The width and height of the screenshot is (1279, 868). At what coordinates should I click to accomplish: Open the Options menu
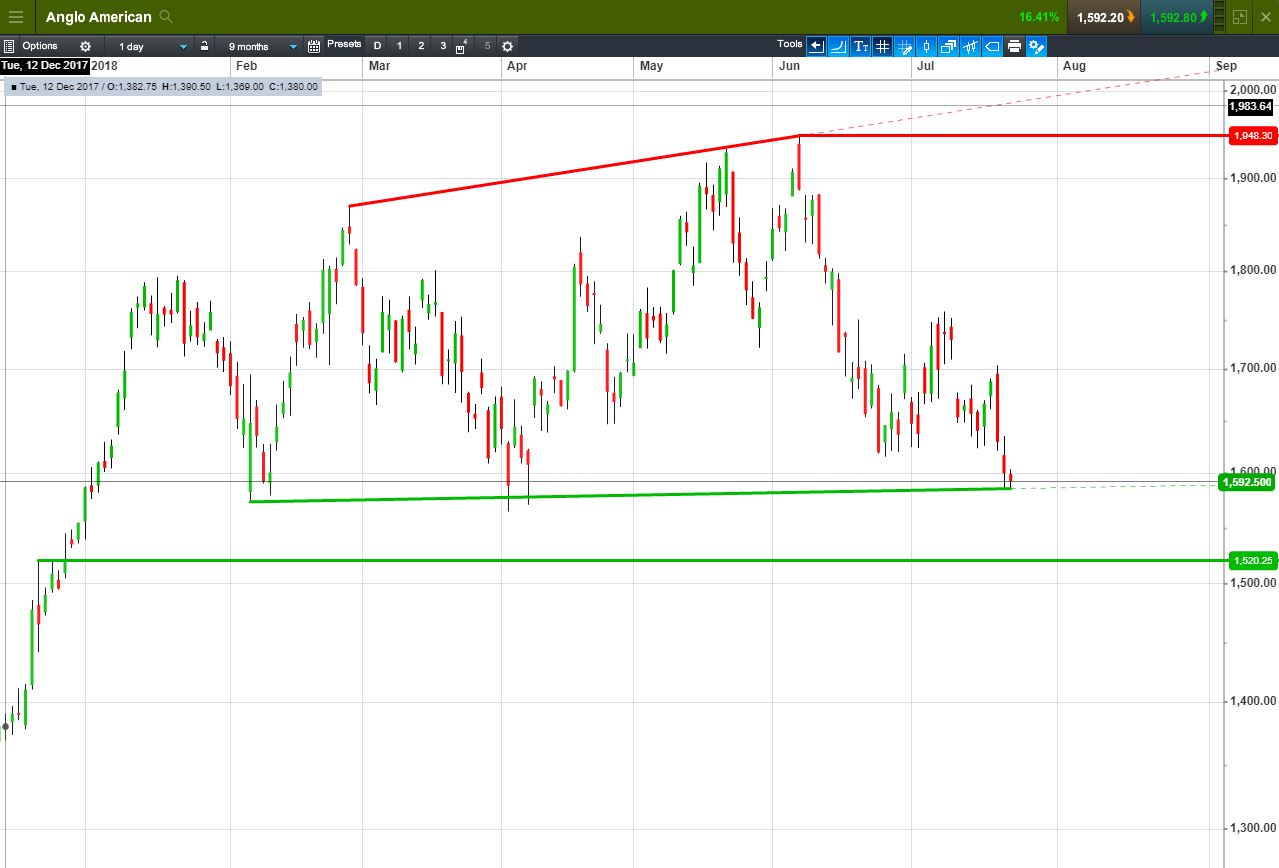40,46
